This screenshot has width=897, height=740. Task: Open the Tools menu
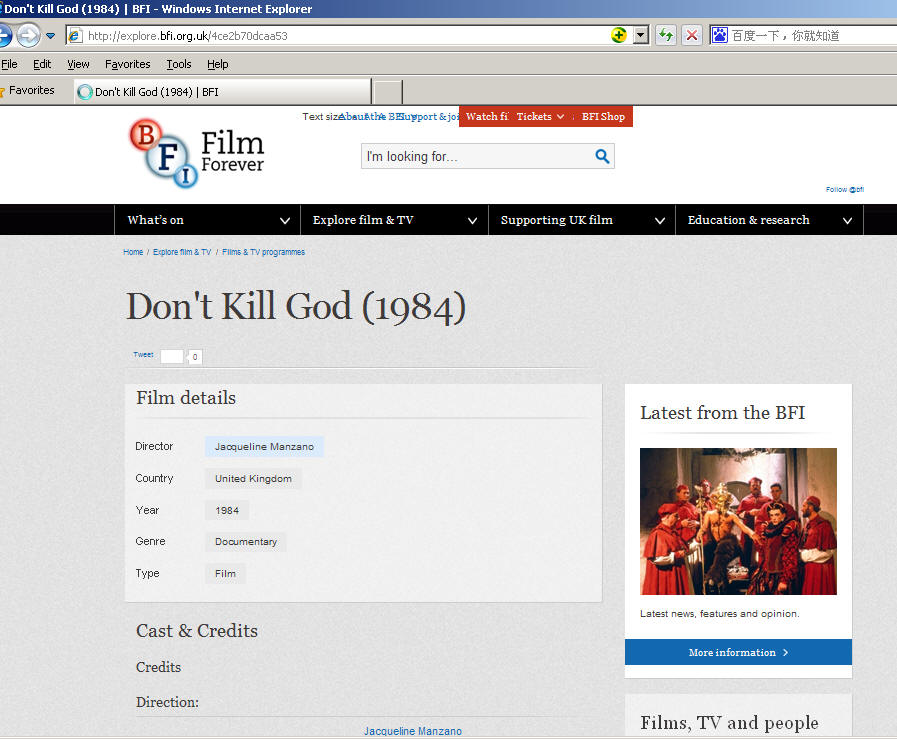178,64
